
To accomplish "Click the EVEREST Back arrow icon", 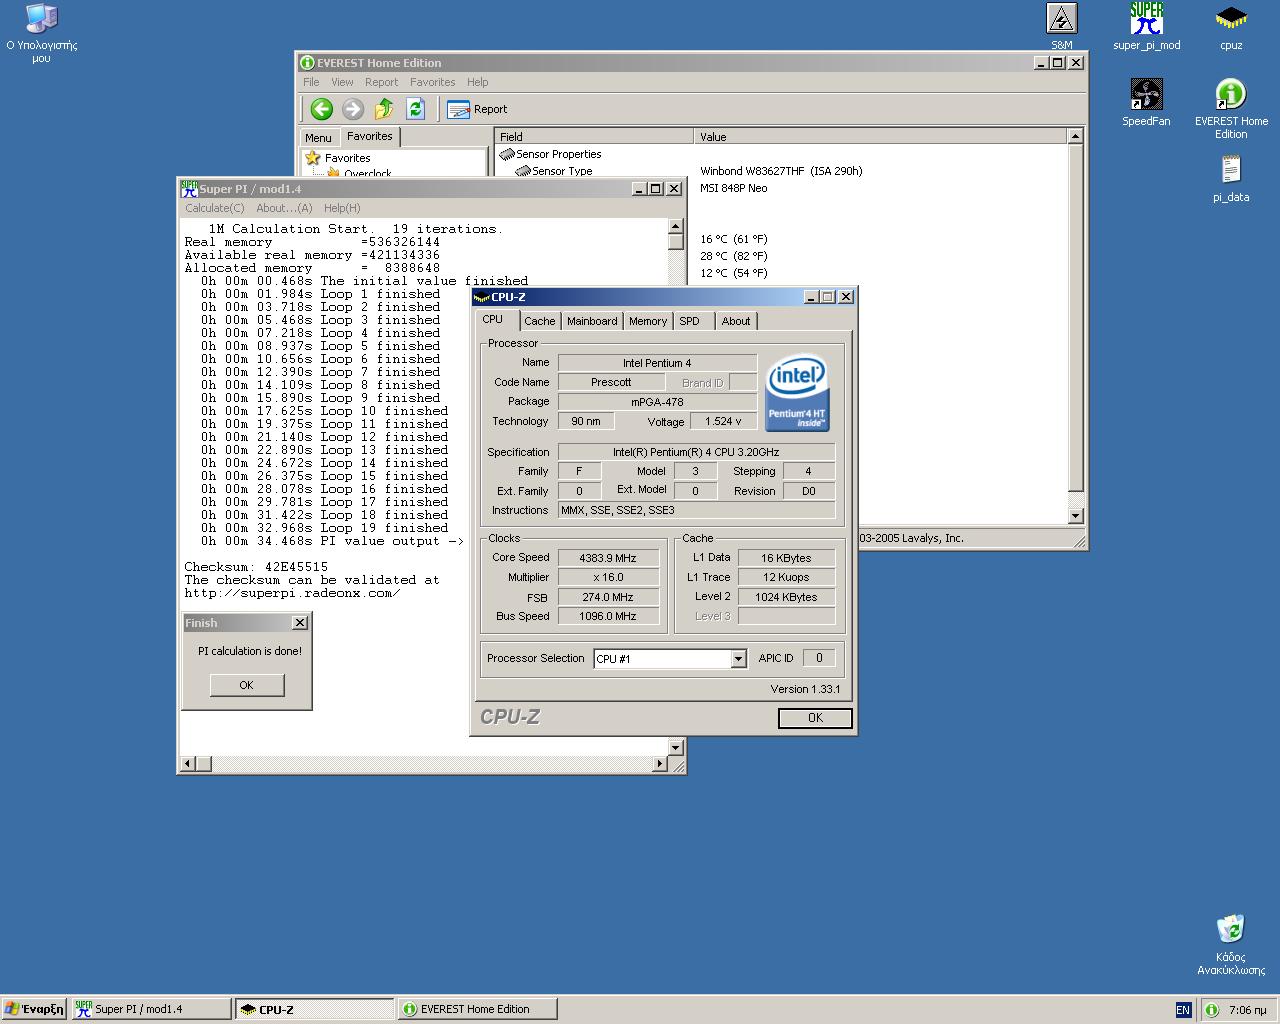I will pyautogui.click(x=321, y=109).
